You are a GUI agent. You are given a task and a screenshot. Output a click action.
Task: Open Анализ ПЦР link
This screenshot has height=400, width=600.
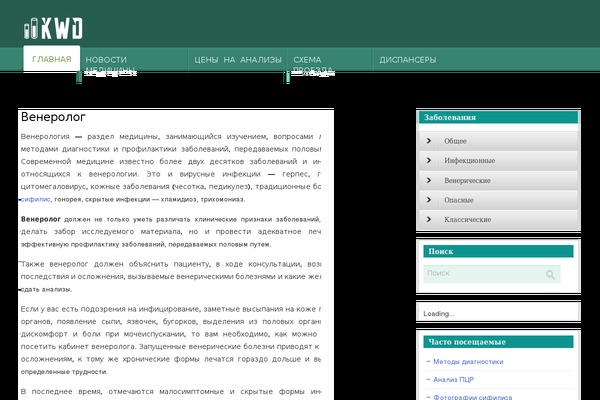pyautogui.click(x=453, y=379)
